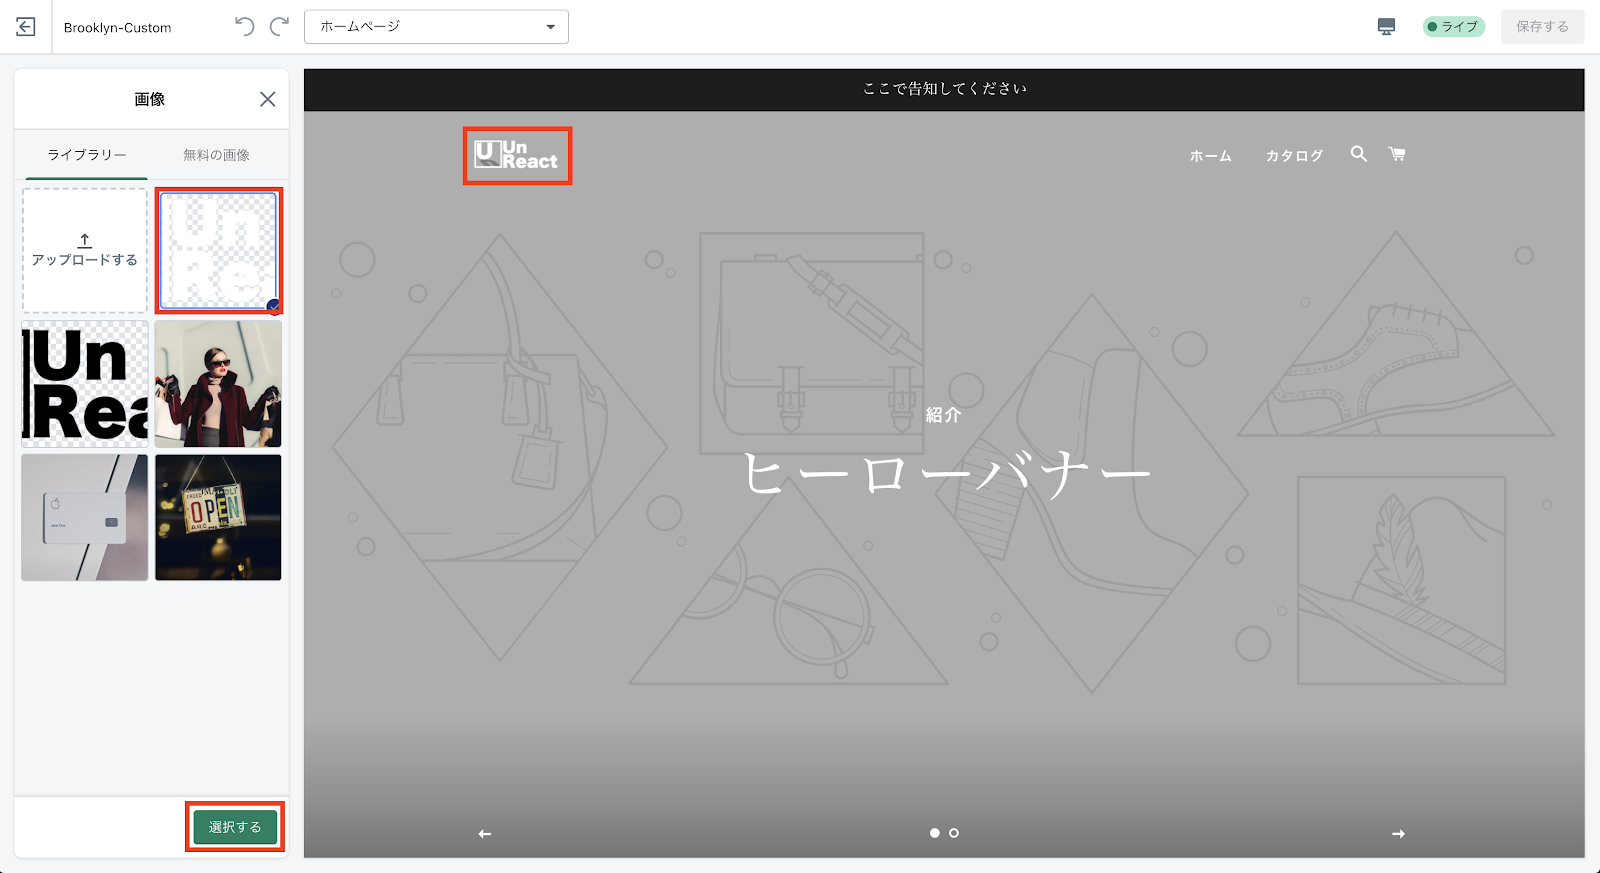1600x873 pixels.
Task: Switch to desktop preview icon
Action: click(1386, 27)
